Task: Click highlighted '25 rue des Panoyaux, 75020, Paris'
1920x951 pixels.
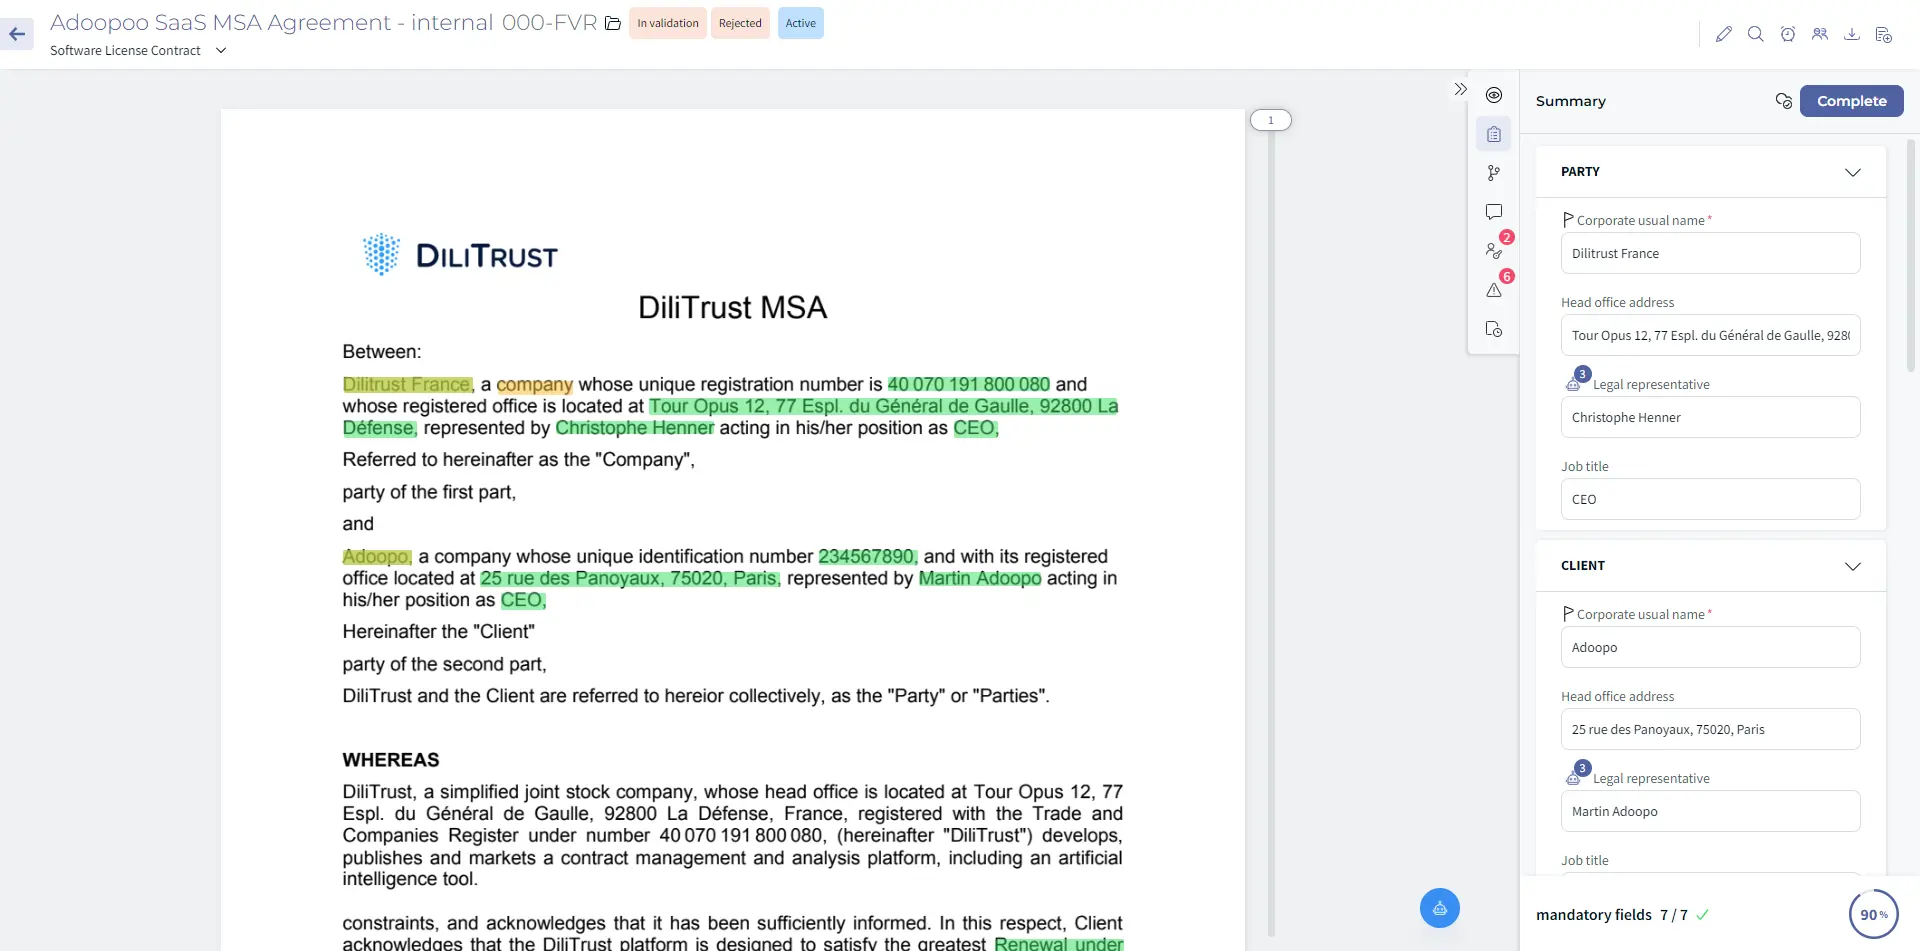Action: click(630, 579)
